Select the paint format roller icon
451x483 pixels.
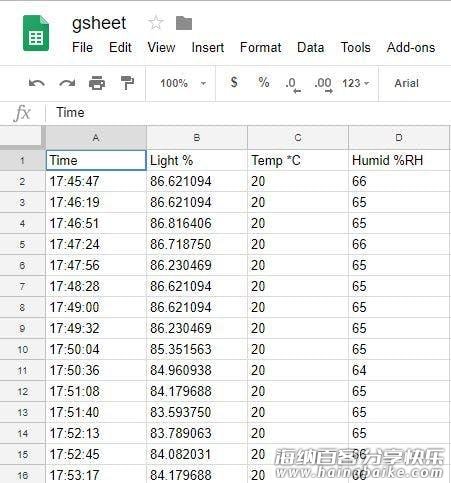pos(127,83)
